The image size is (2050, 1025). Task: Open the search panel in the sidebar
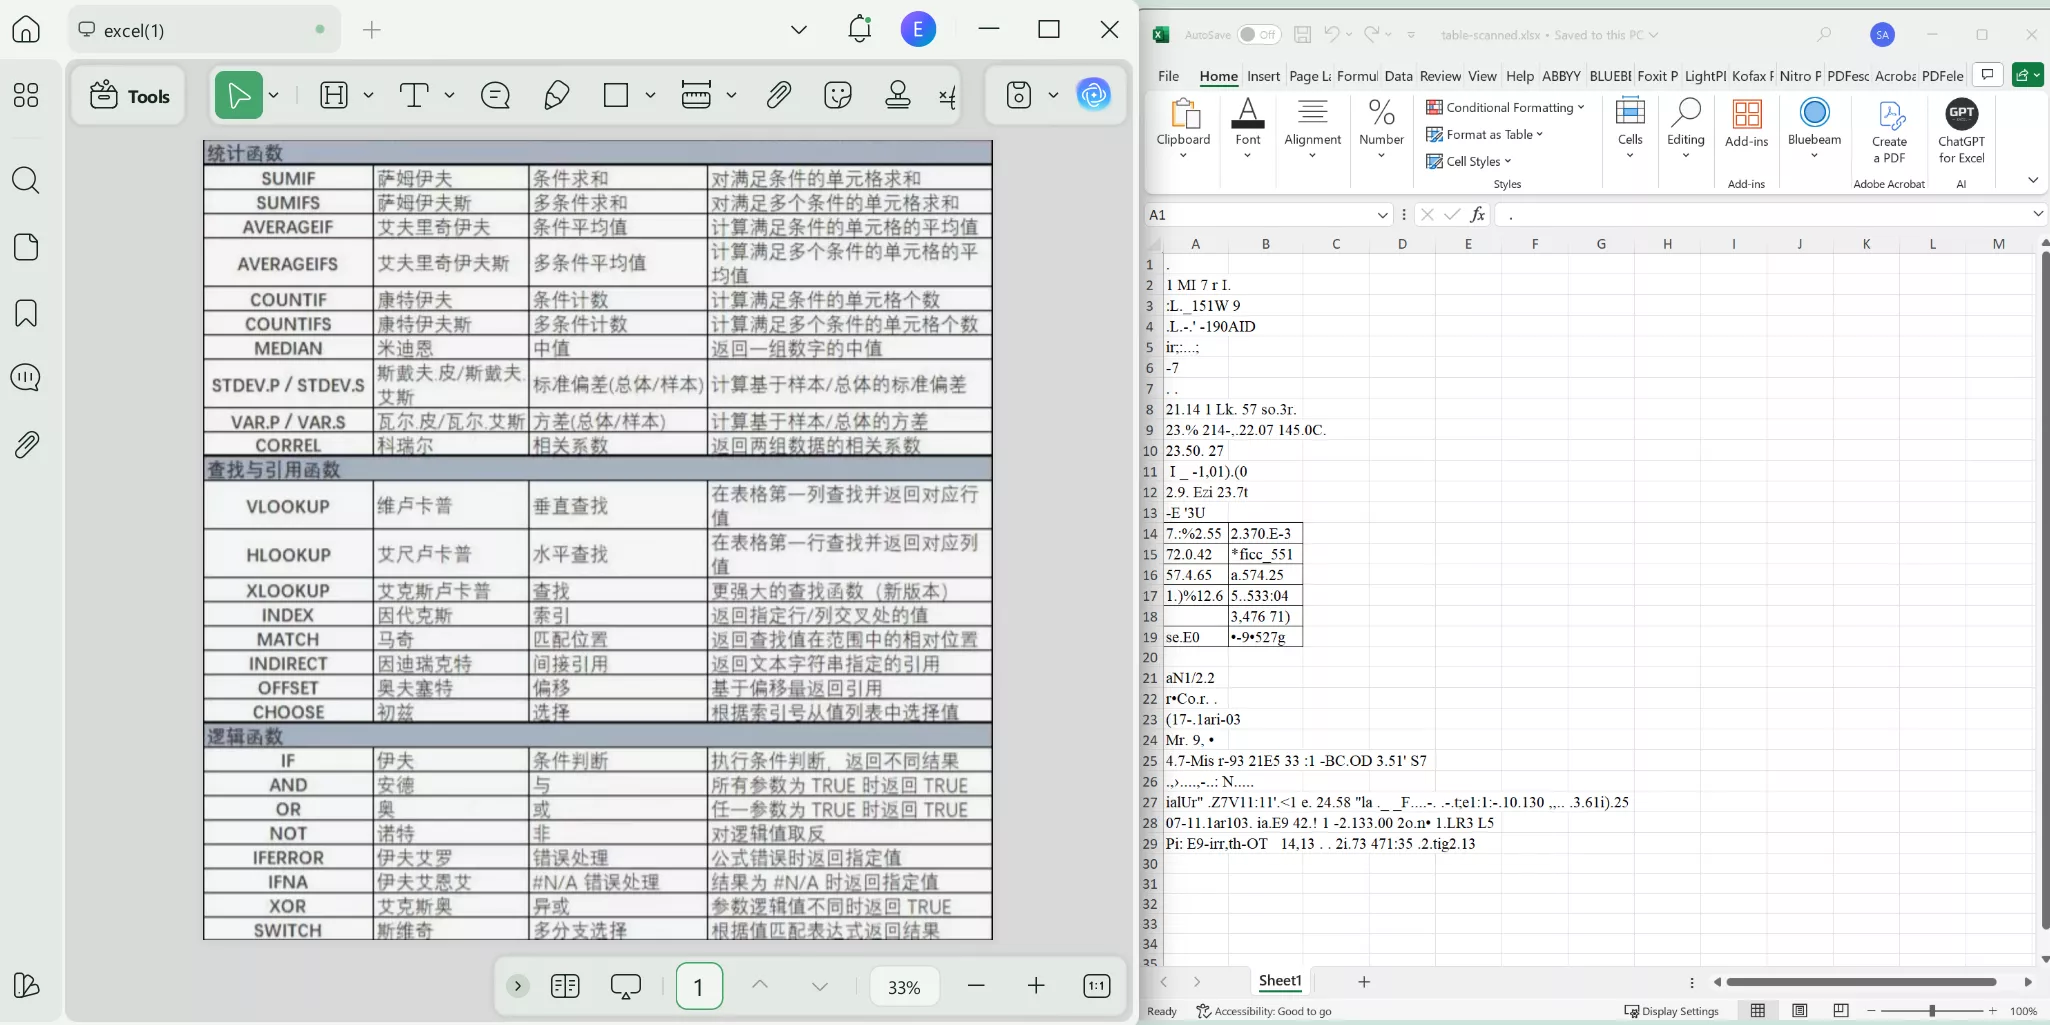point(26,180)
